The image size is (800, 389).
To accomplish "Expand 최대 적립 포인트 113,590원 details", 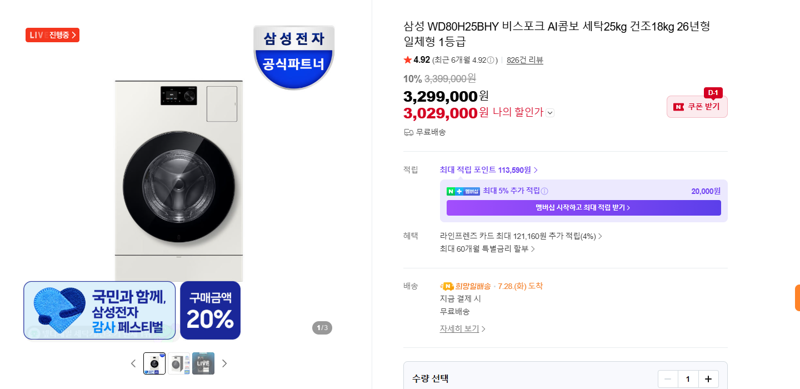I will pos(489,170).
